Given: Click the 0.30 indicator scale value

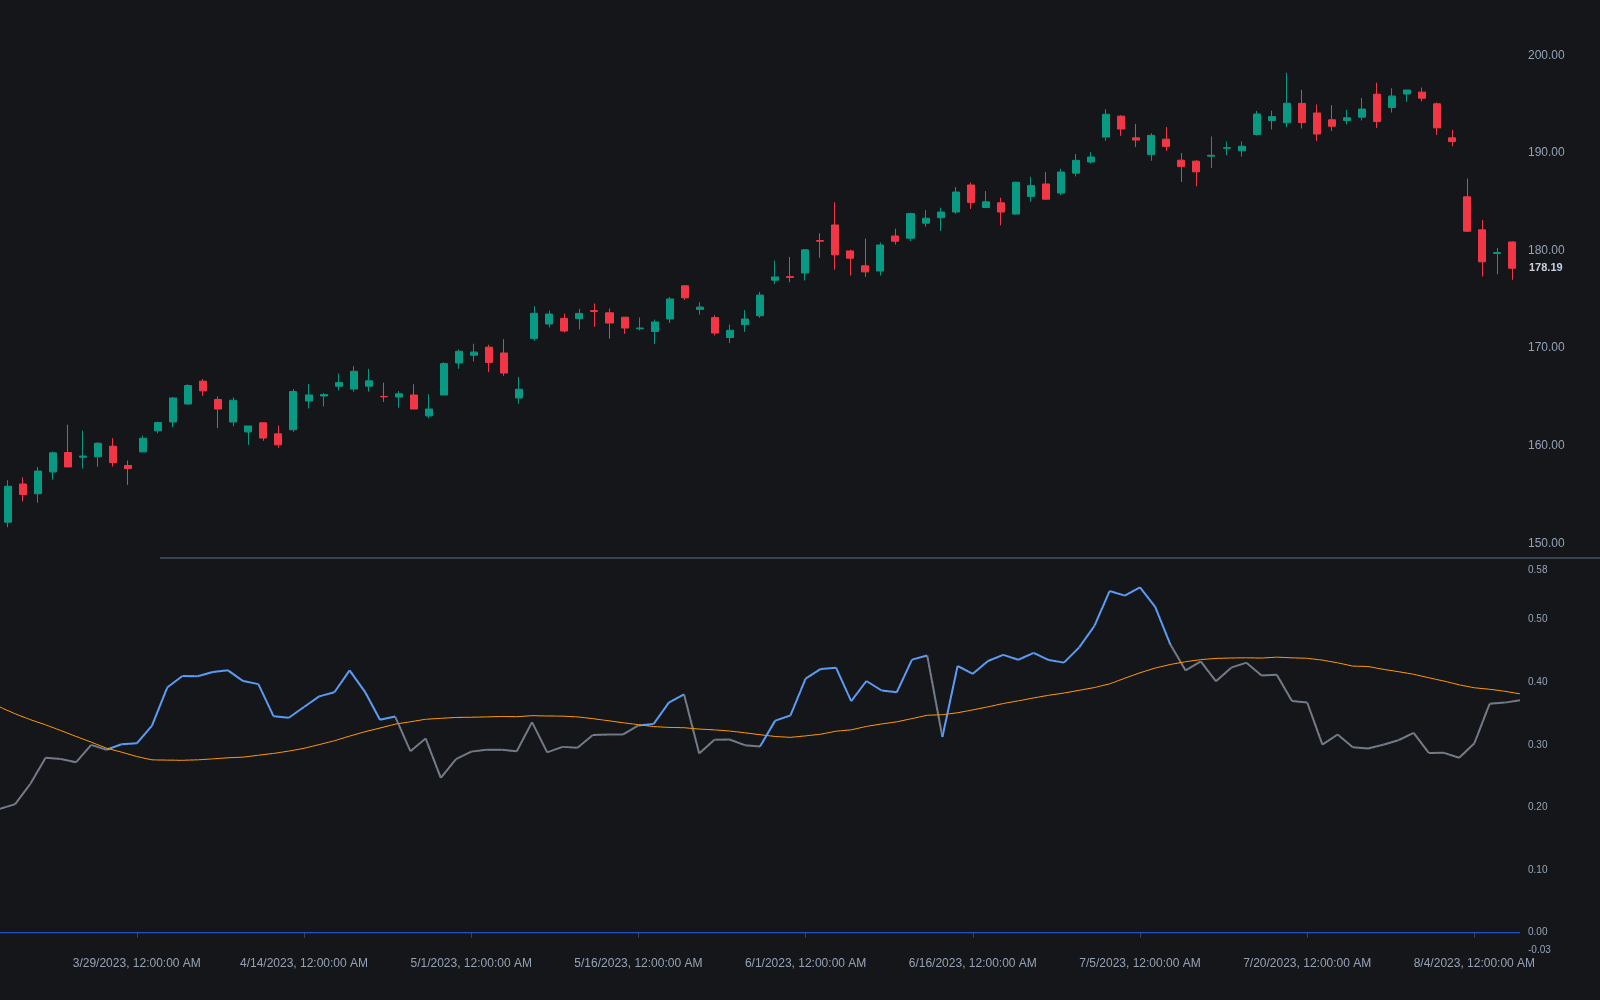Looking at the screenshot, I should click(1538, 745).
